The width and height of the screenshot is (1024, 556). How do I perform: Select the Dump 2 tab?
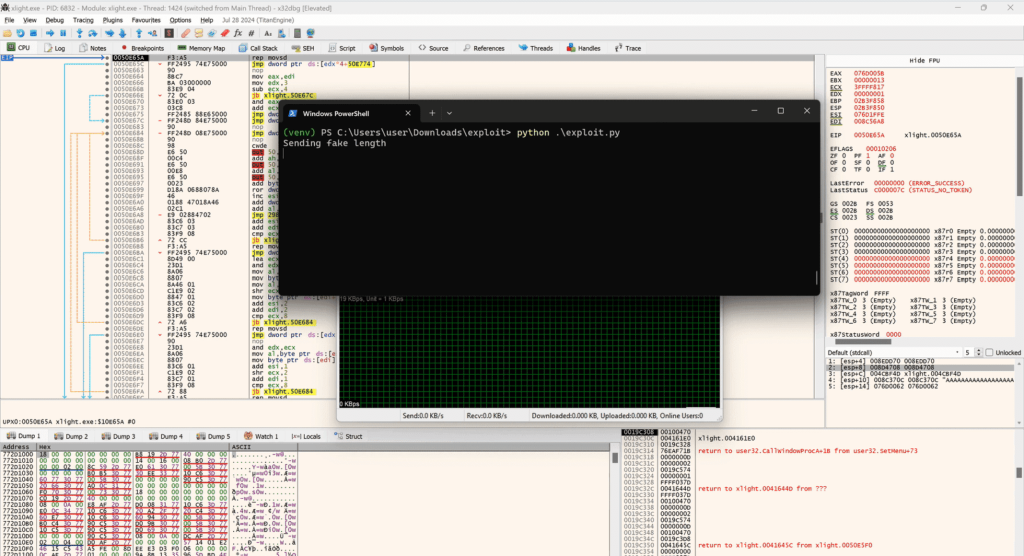pyautogui.click(x=71, y=436)
